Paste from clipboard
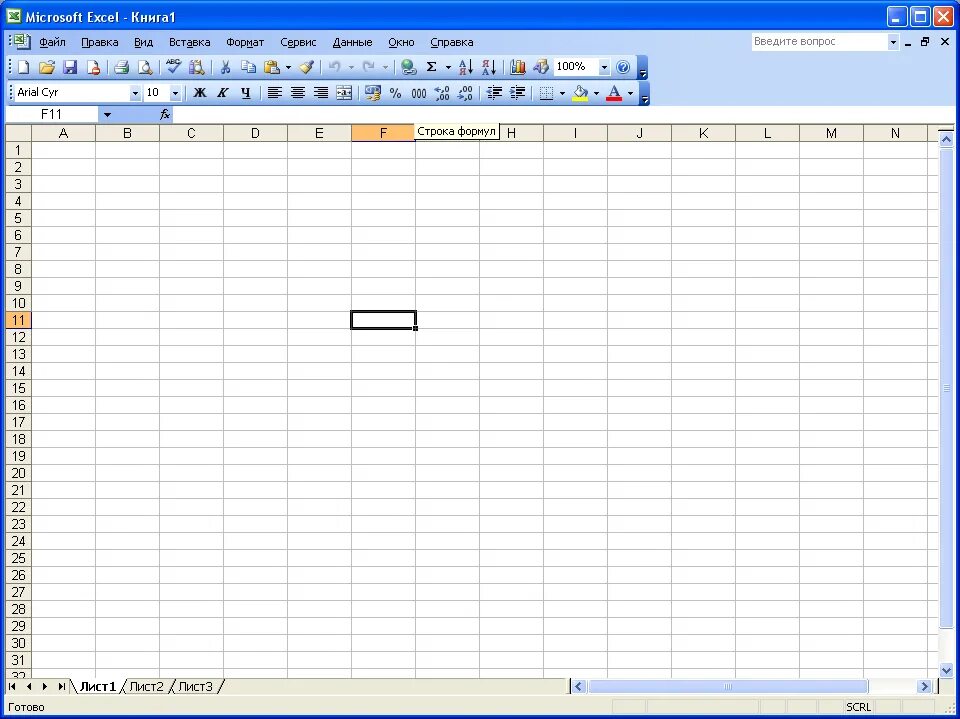This screenshot has height=719, width=960. [x=271, y=67]
